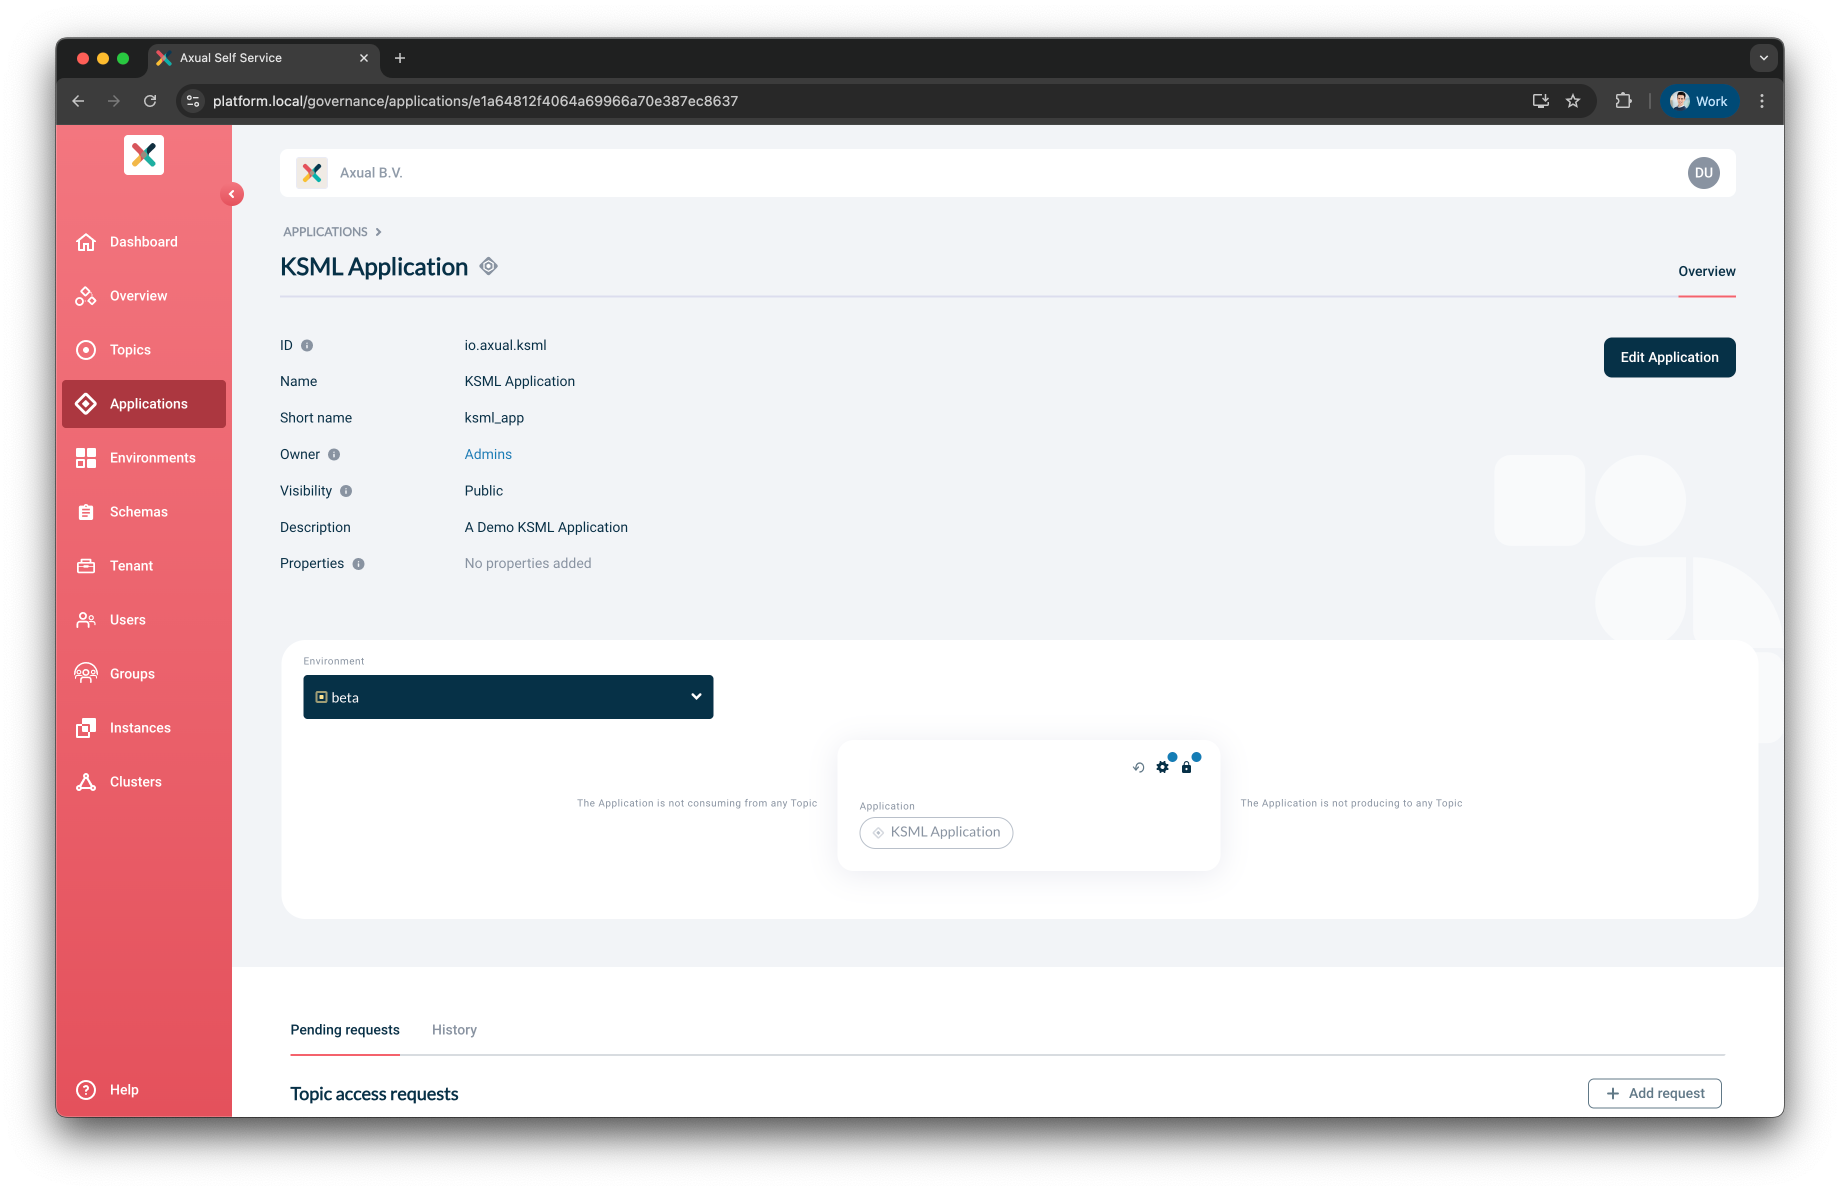Bookmark this page with the star icon
This screenshot has width=1840, height=1191.
[1573, 101]
